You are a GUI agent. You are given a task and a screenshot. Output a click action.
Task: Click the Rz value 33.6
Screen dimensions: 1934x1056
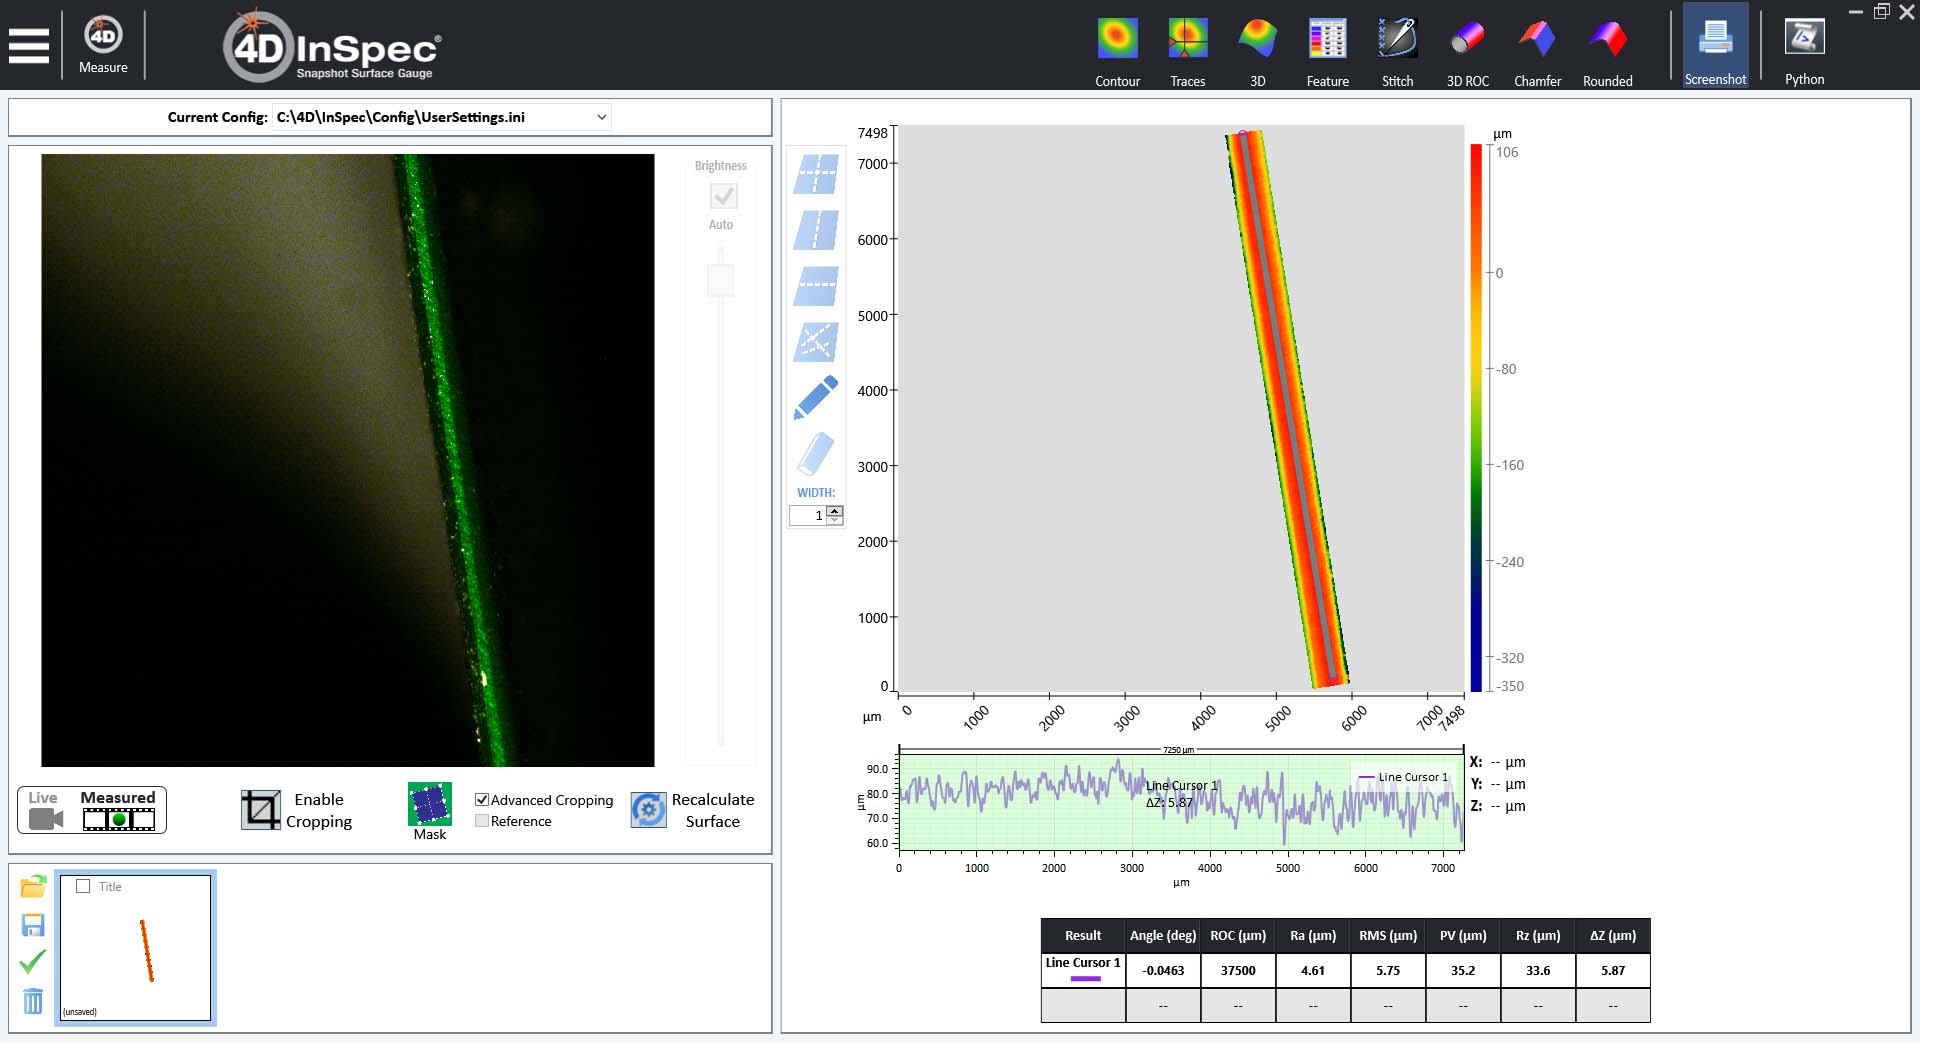tap(1538, 970)
